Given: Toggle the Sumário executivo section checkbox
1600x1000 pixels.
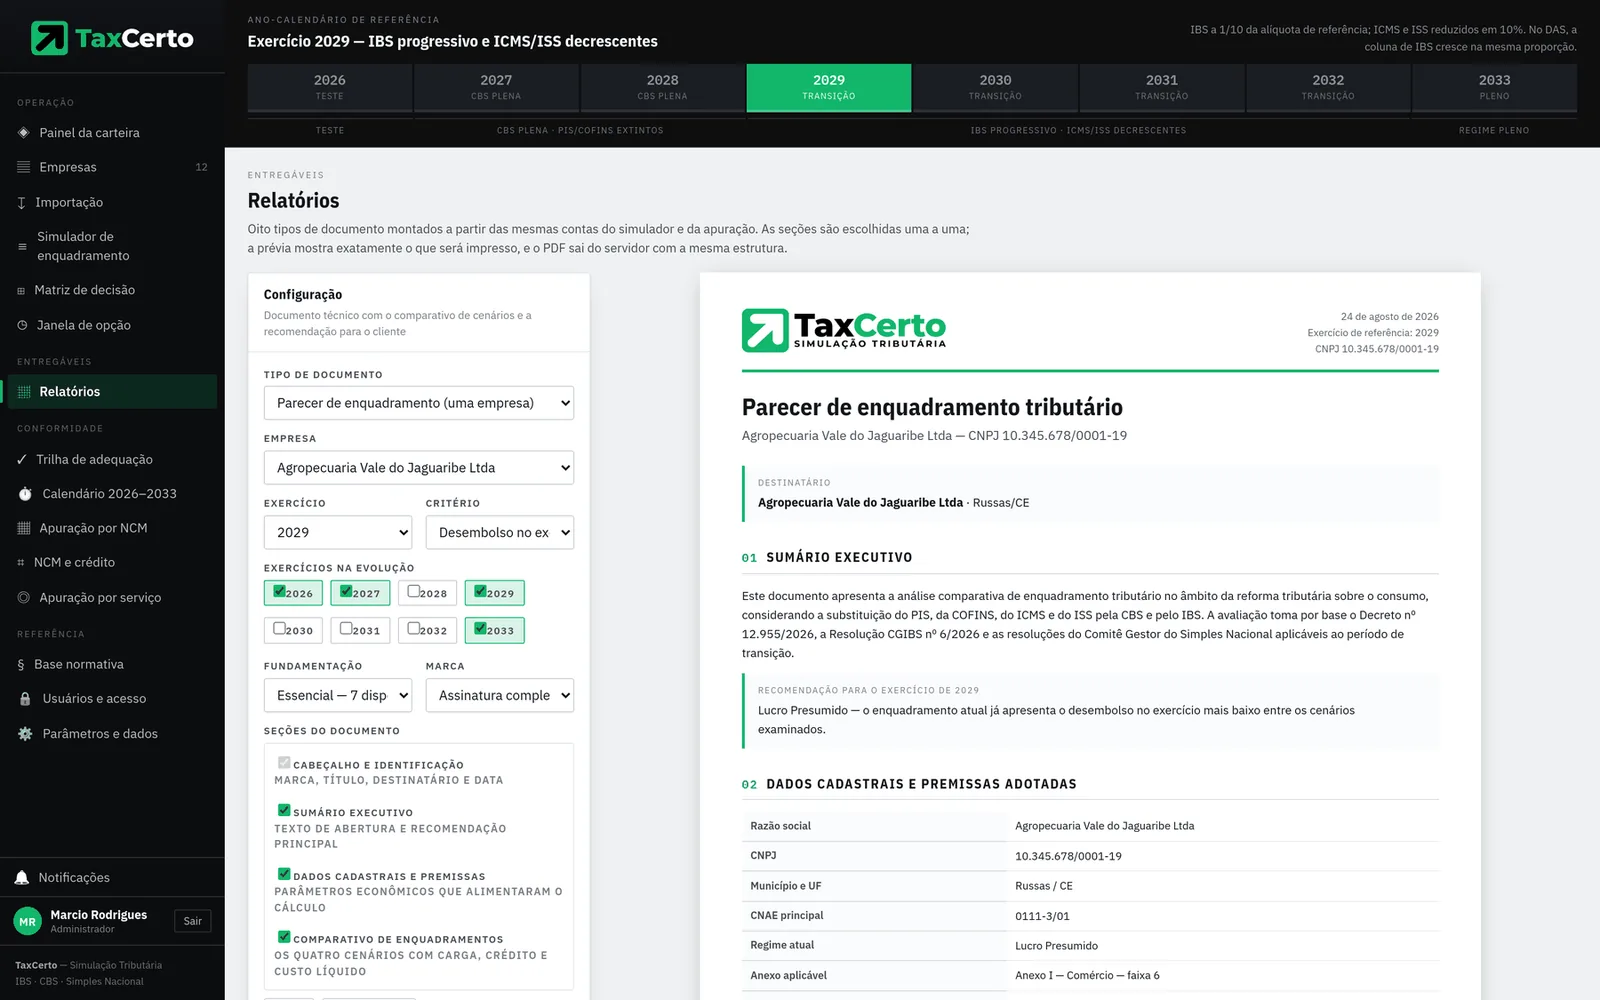Looking at the screenshot, I should pyautogui.click(x=284, y=810).
